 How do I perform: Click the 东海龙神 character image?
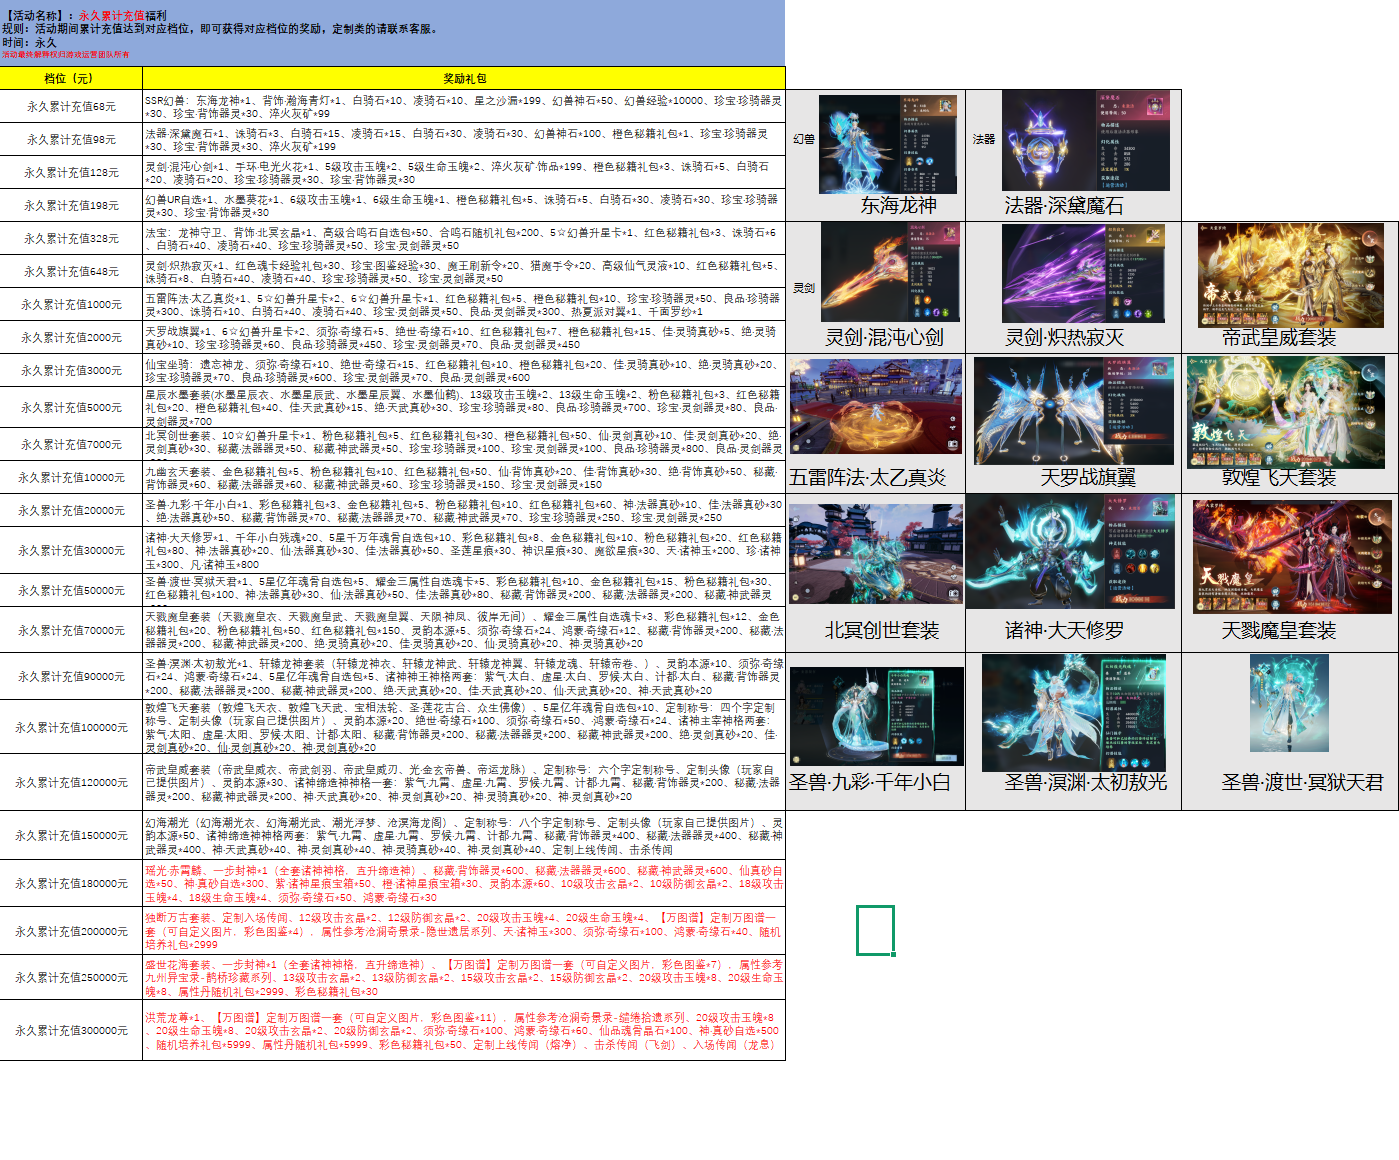[887, 144]
